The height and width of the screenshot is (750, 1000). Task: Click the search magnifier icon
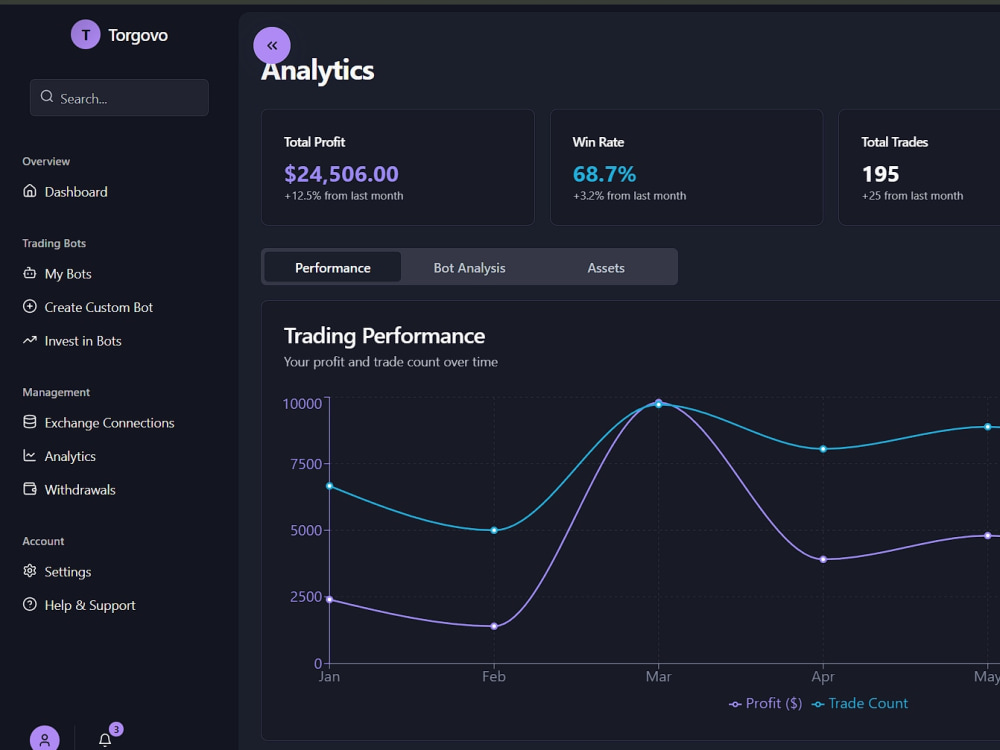47,96
